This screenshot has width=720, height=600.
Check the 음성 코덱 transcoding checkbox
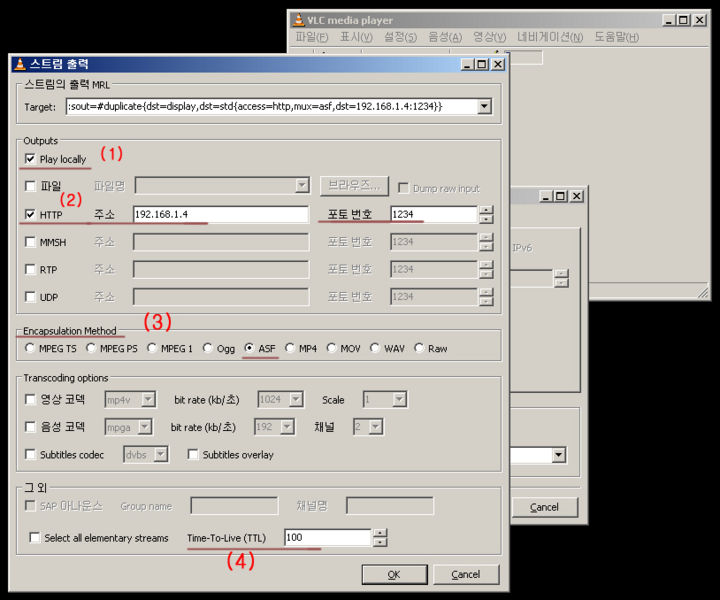(30, 427)
